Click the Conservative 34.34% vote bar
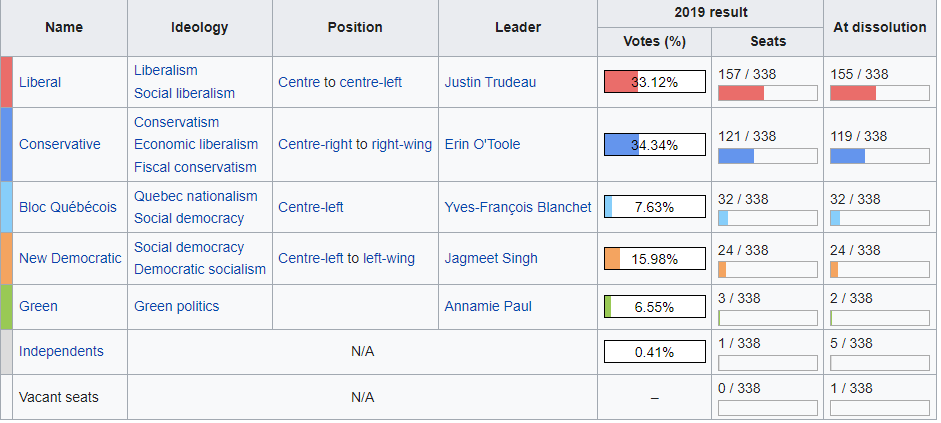This screenshot has width=941, height=423. click(x=655, y=145)
